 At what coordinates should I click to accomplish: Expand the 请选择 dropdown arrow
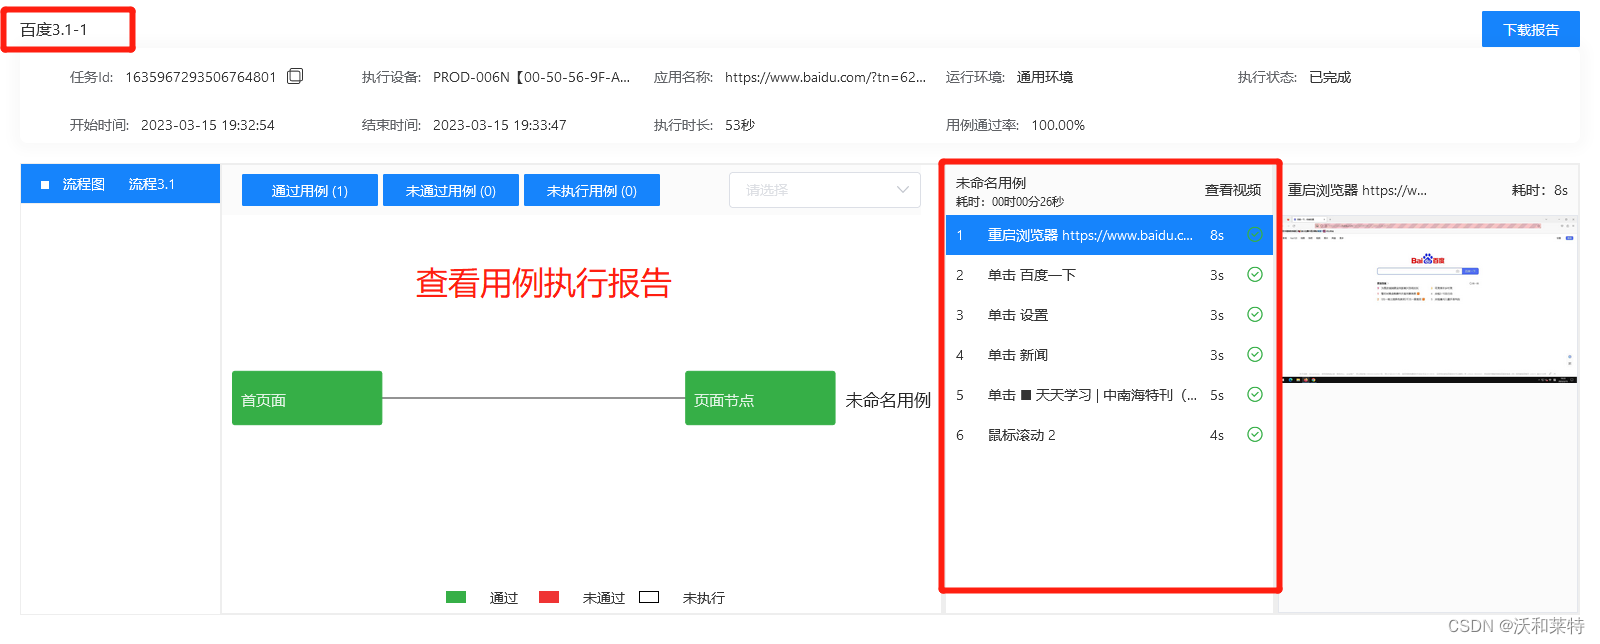click(902, 190)
